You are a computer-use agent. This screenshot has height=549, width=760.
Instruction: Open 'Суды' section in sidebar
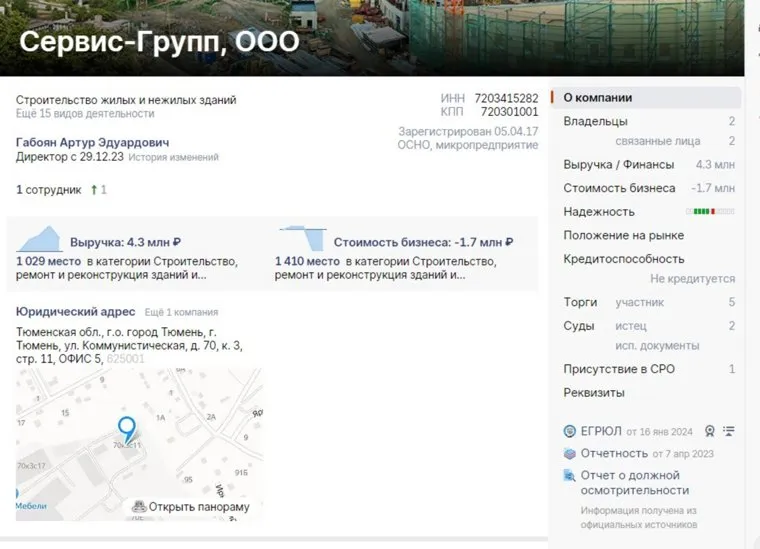pyautogui.click(x=580, y=326)
